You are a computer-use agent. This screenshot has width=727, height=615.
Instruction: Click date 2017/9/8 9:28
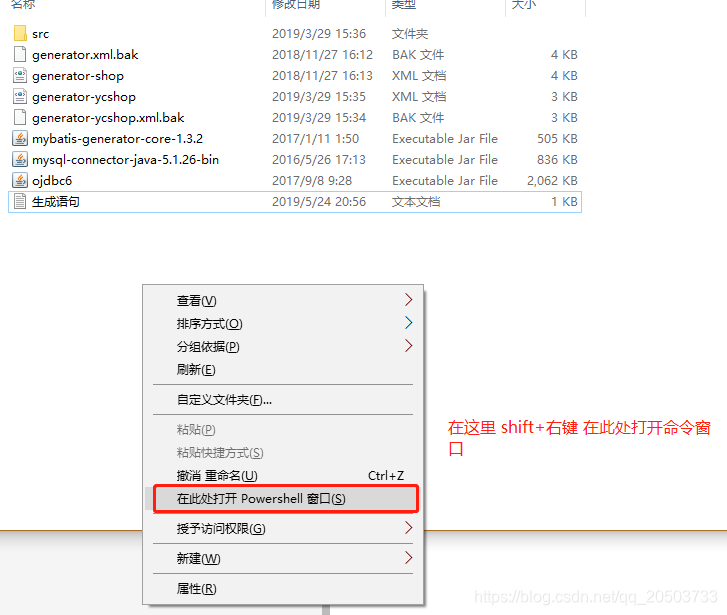tap(312, 180)
